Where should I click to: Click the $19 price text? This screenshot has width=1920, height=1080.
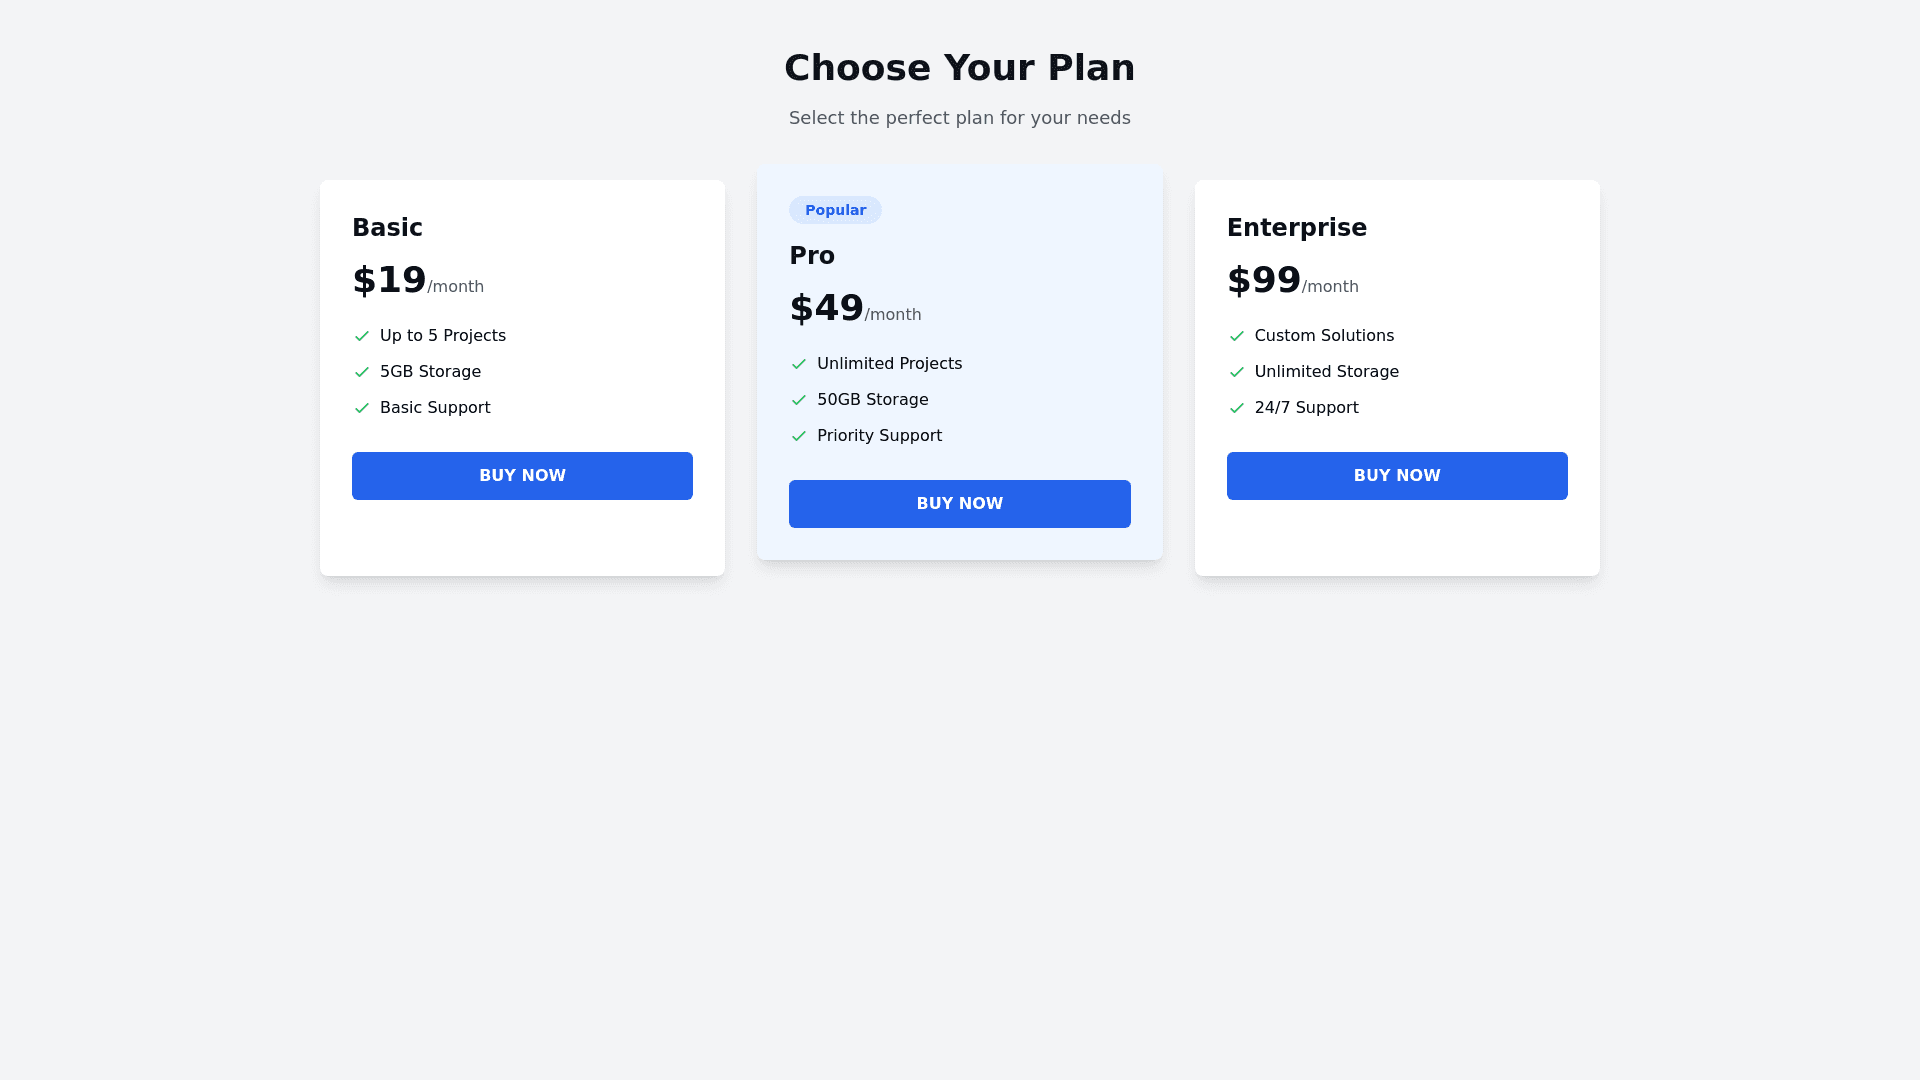point(389,280)
